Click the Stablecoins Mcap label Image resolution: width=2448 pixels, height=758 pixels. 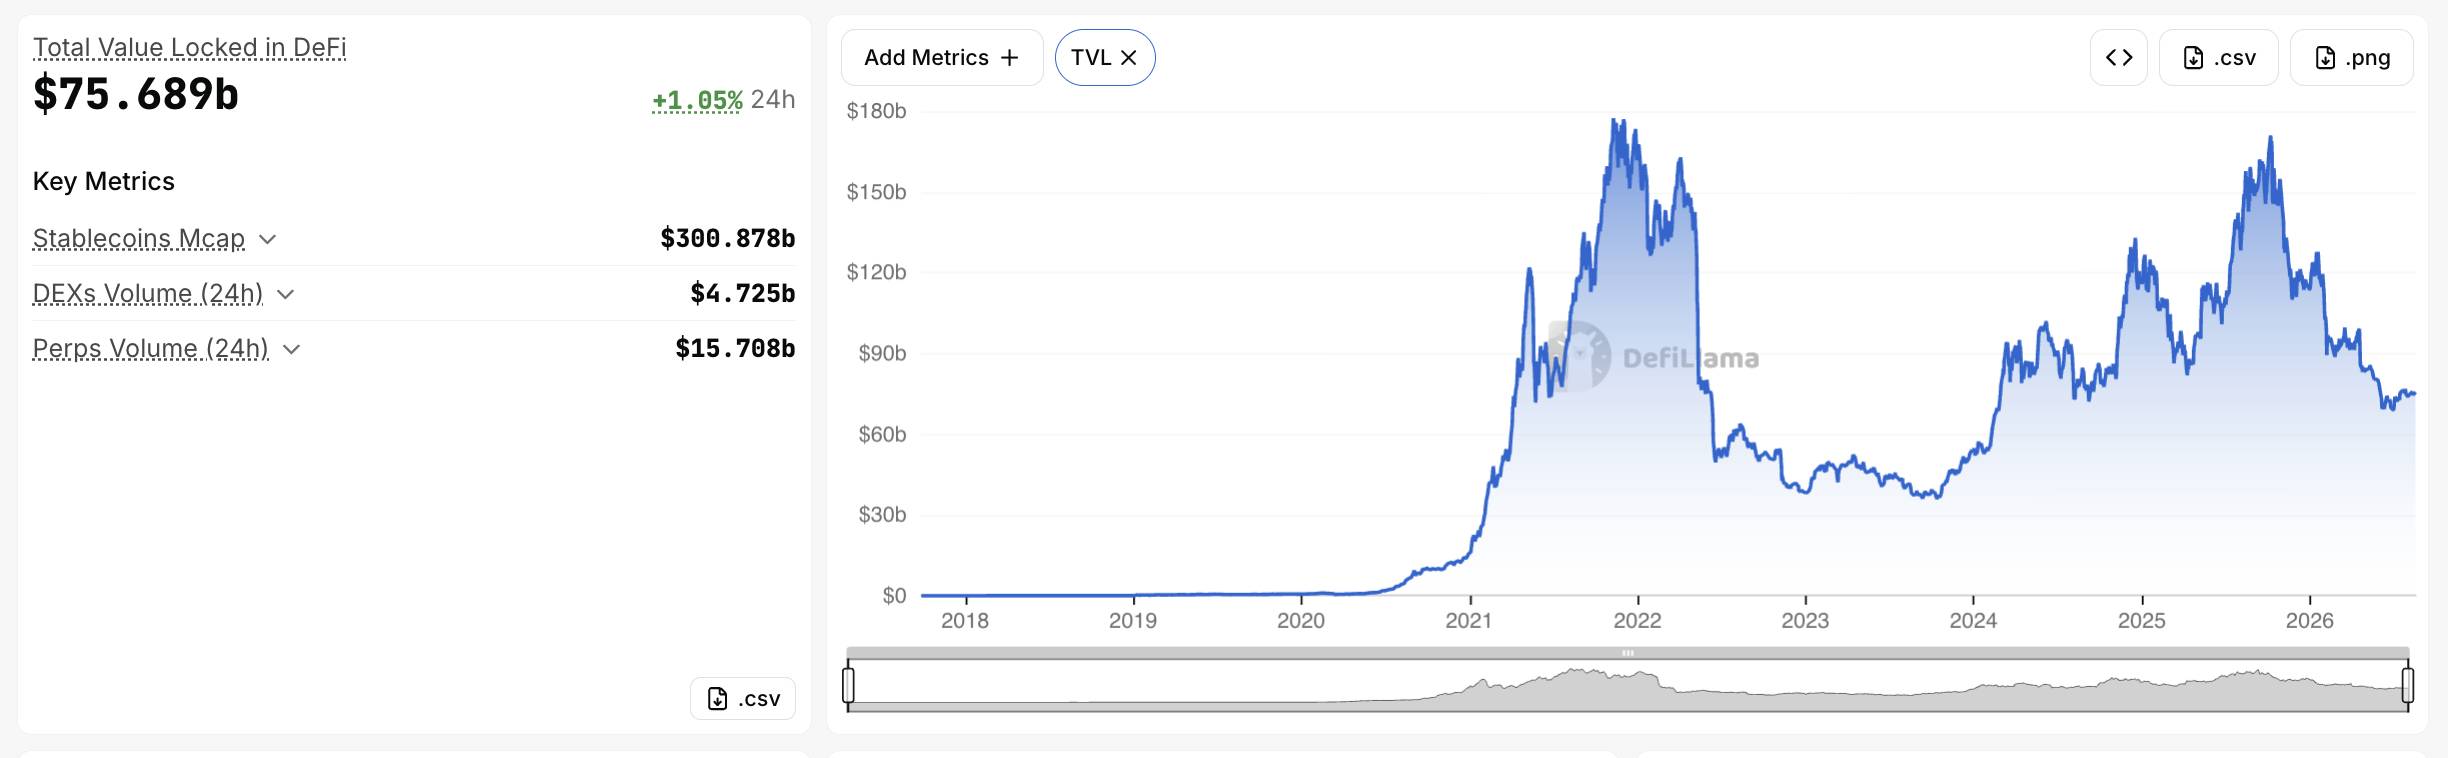tap(139, 239)
